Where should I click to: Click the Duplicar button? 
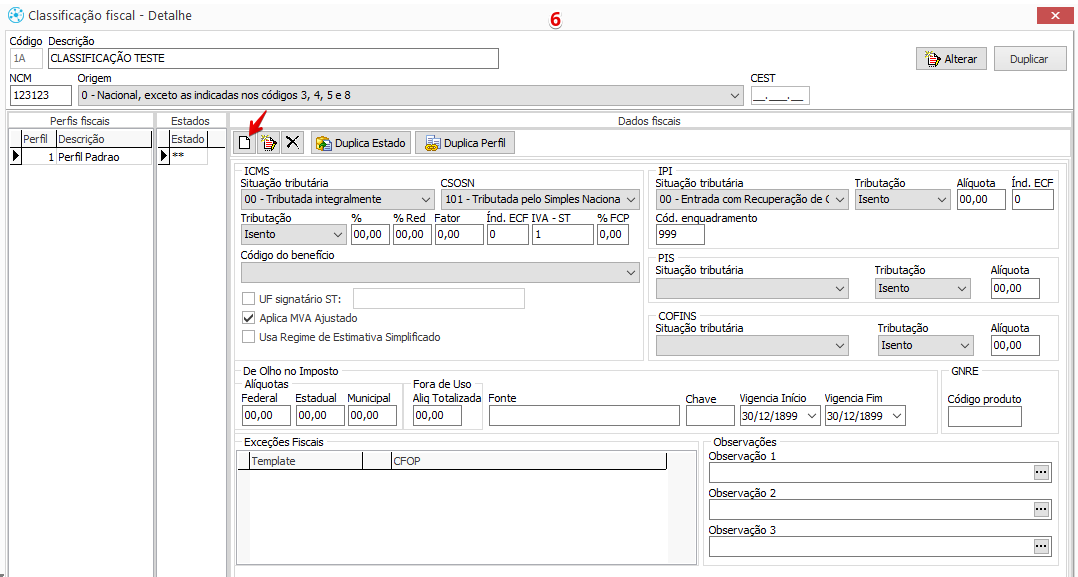point(1028,59)
